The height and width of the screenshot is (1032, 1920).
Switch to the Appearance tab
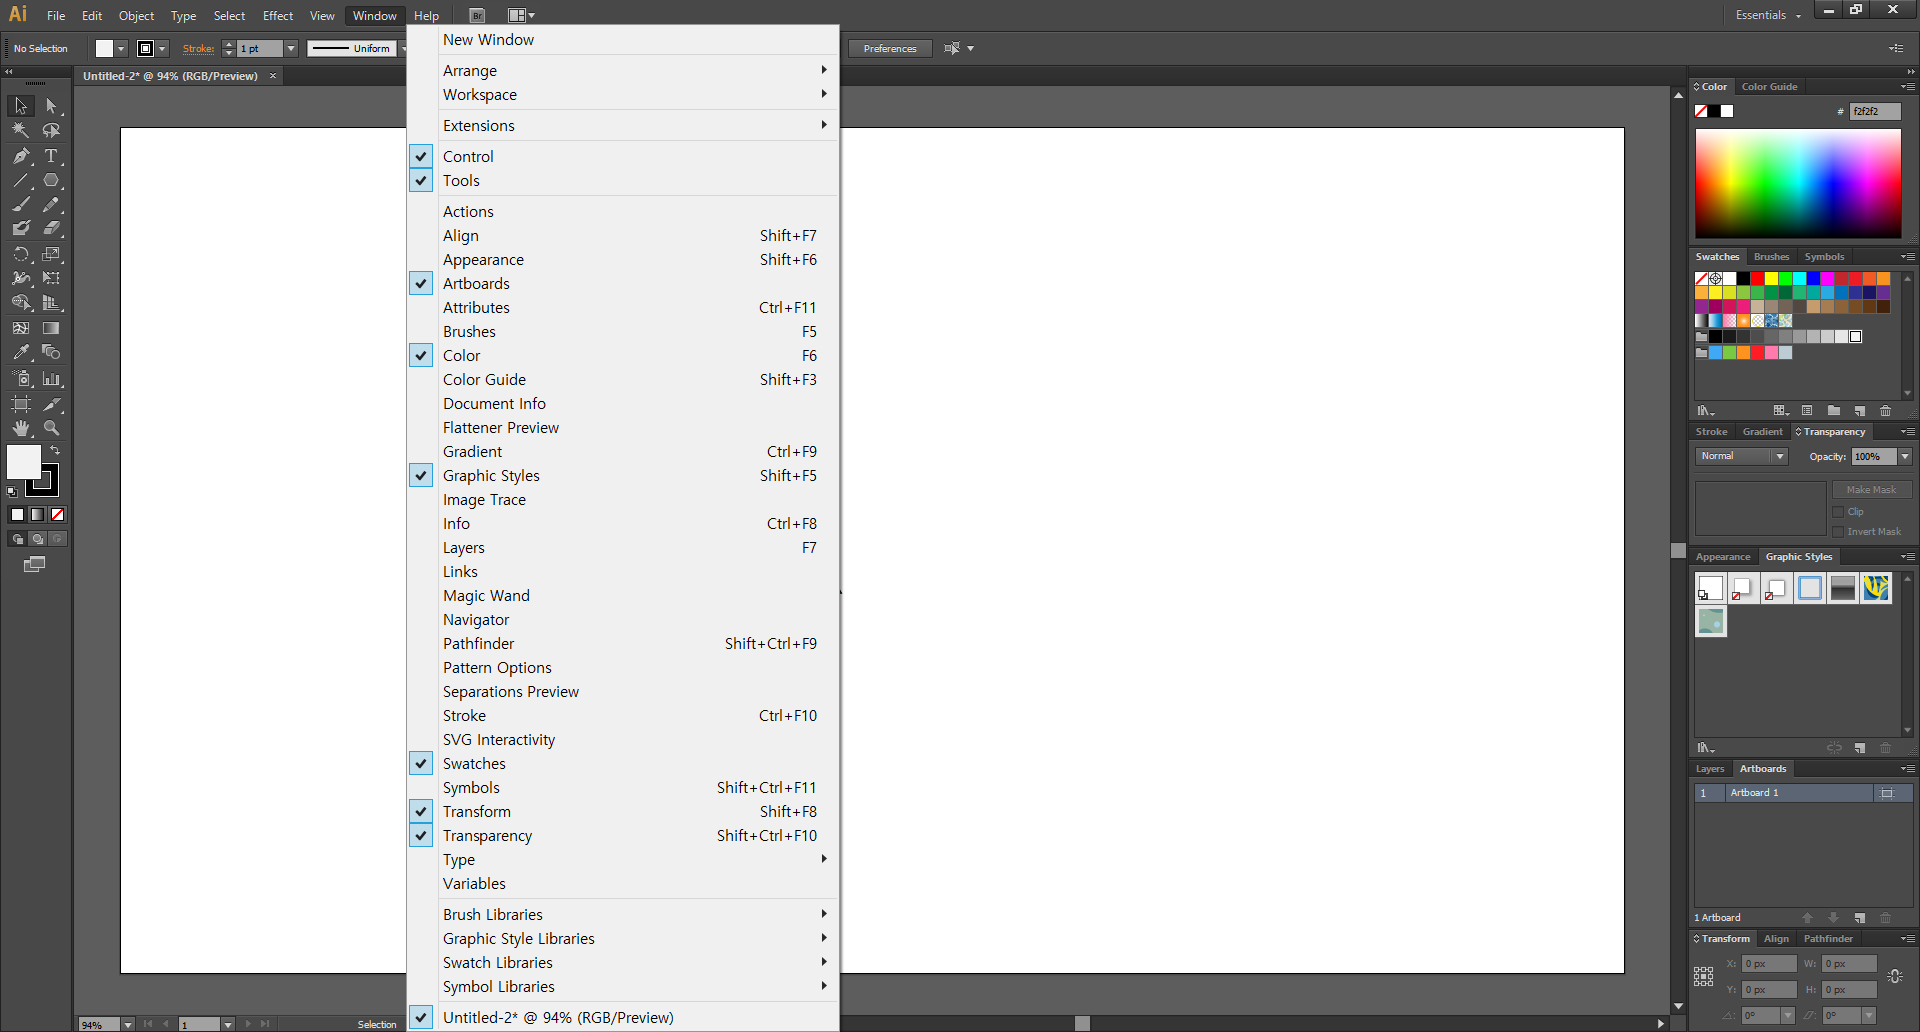1723,557
